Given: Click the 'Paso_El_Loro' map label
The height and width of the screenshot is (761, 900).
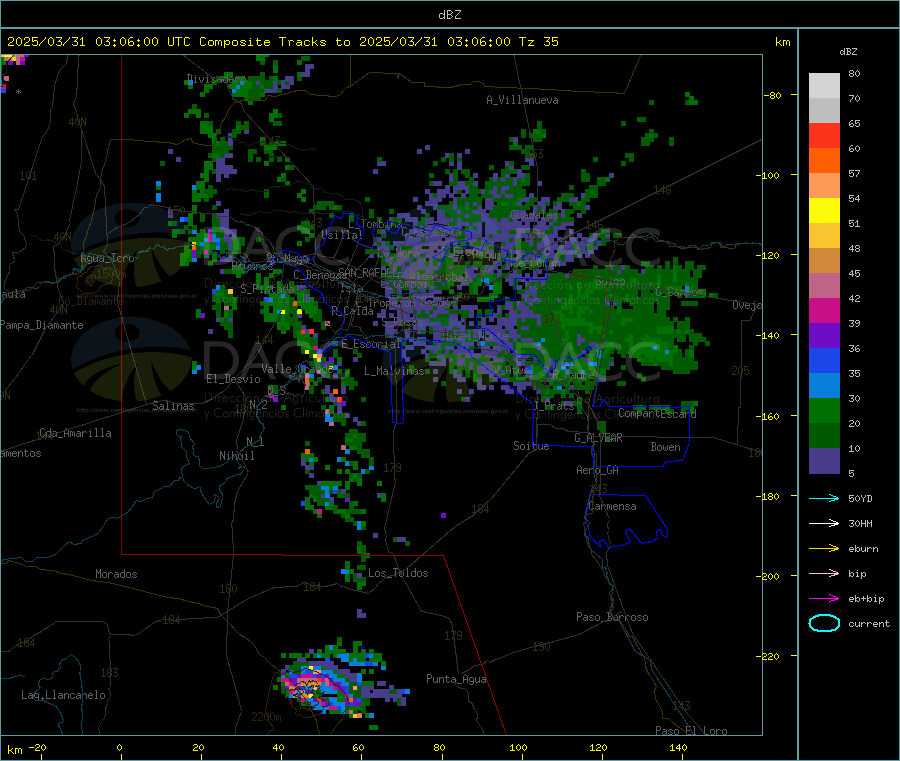Looking at the screenshot, I should click(x=691, y=731).
